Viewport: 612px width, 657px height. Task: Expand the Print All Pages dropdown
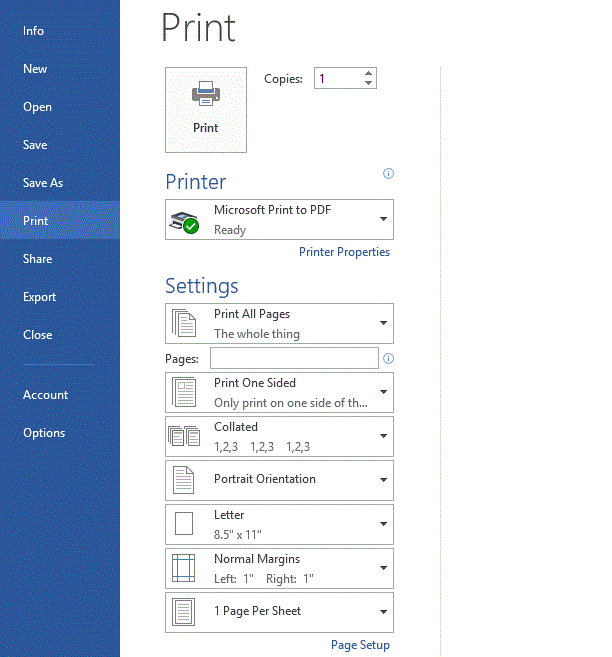tap(279, 323)
